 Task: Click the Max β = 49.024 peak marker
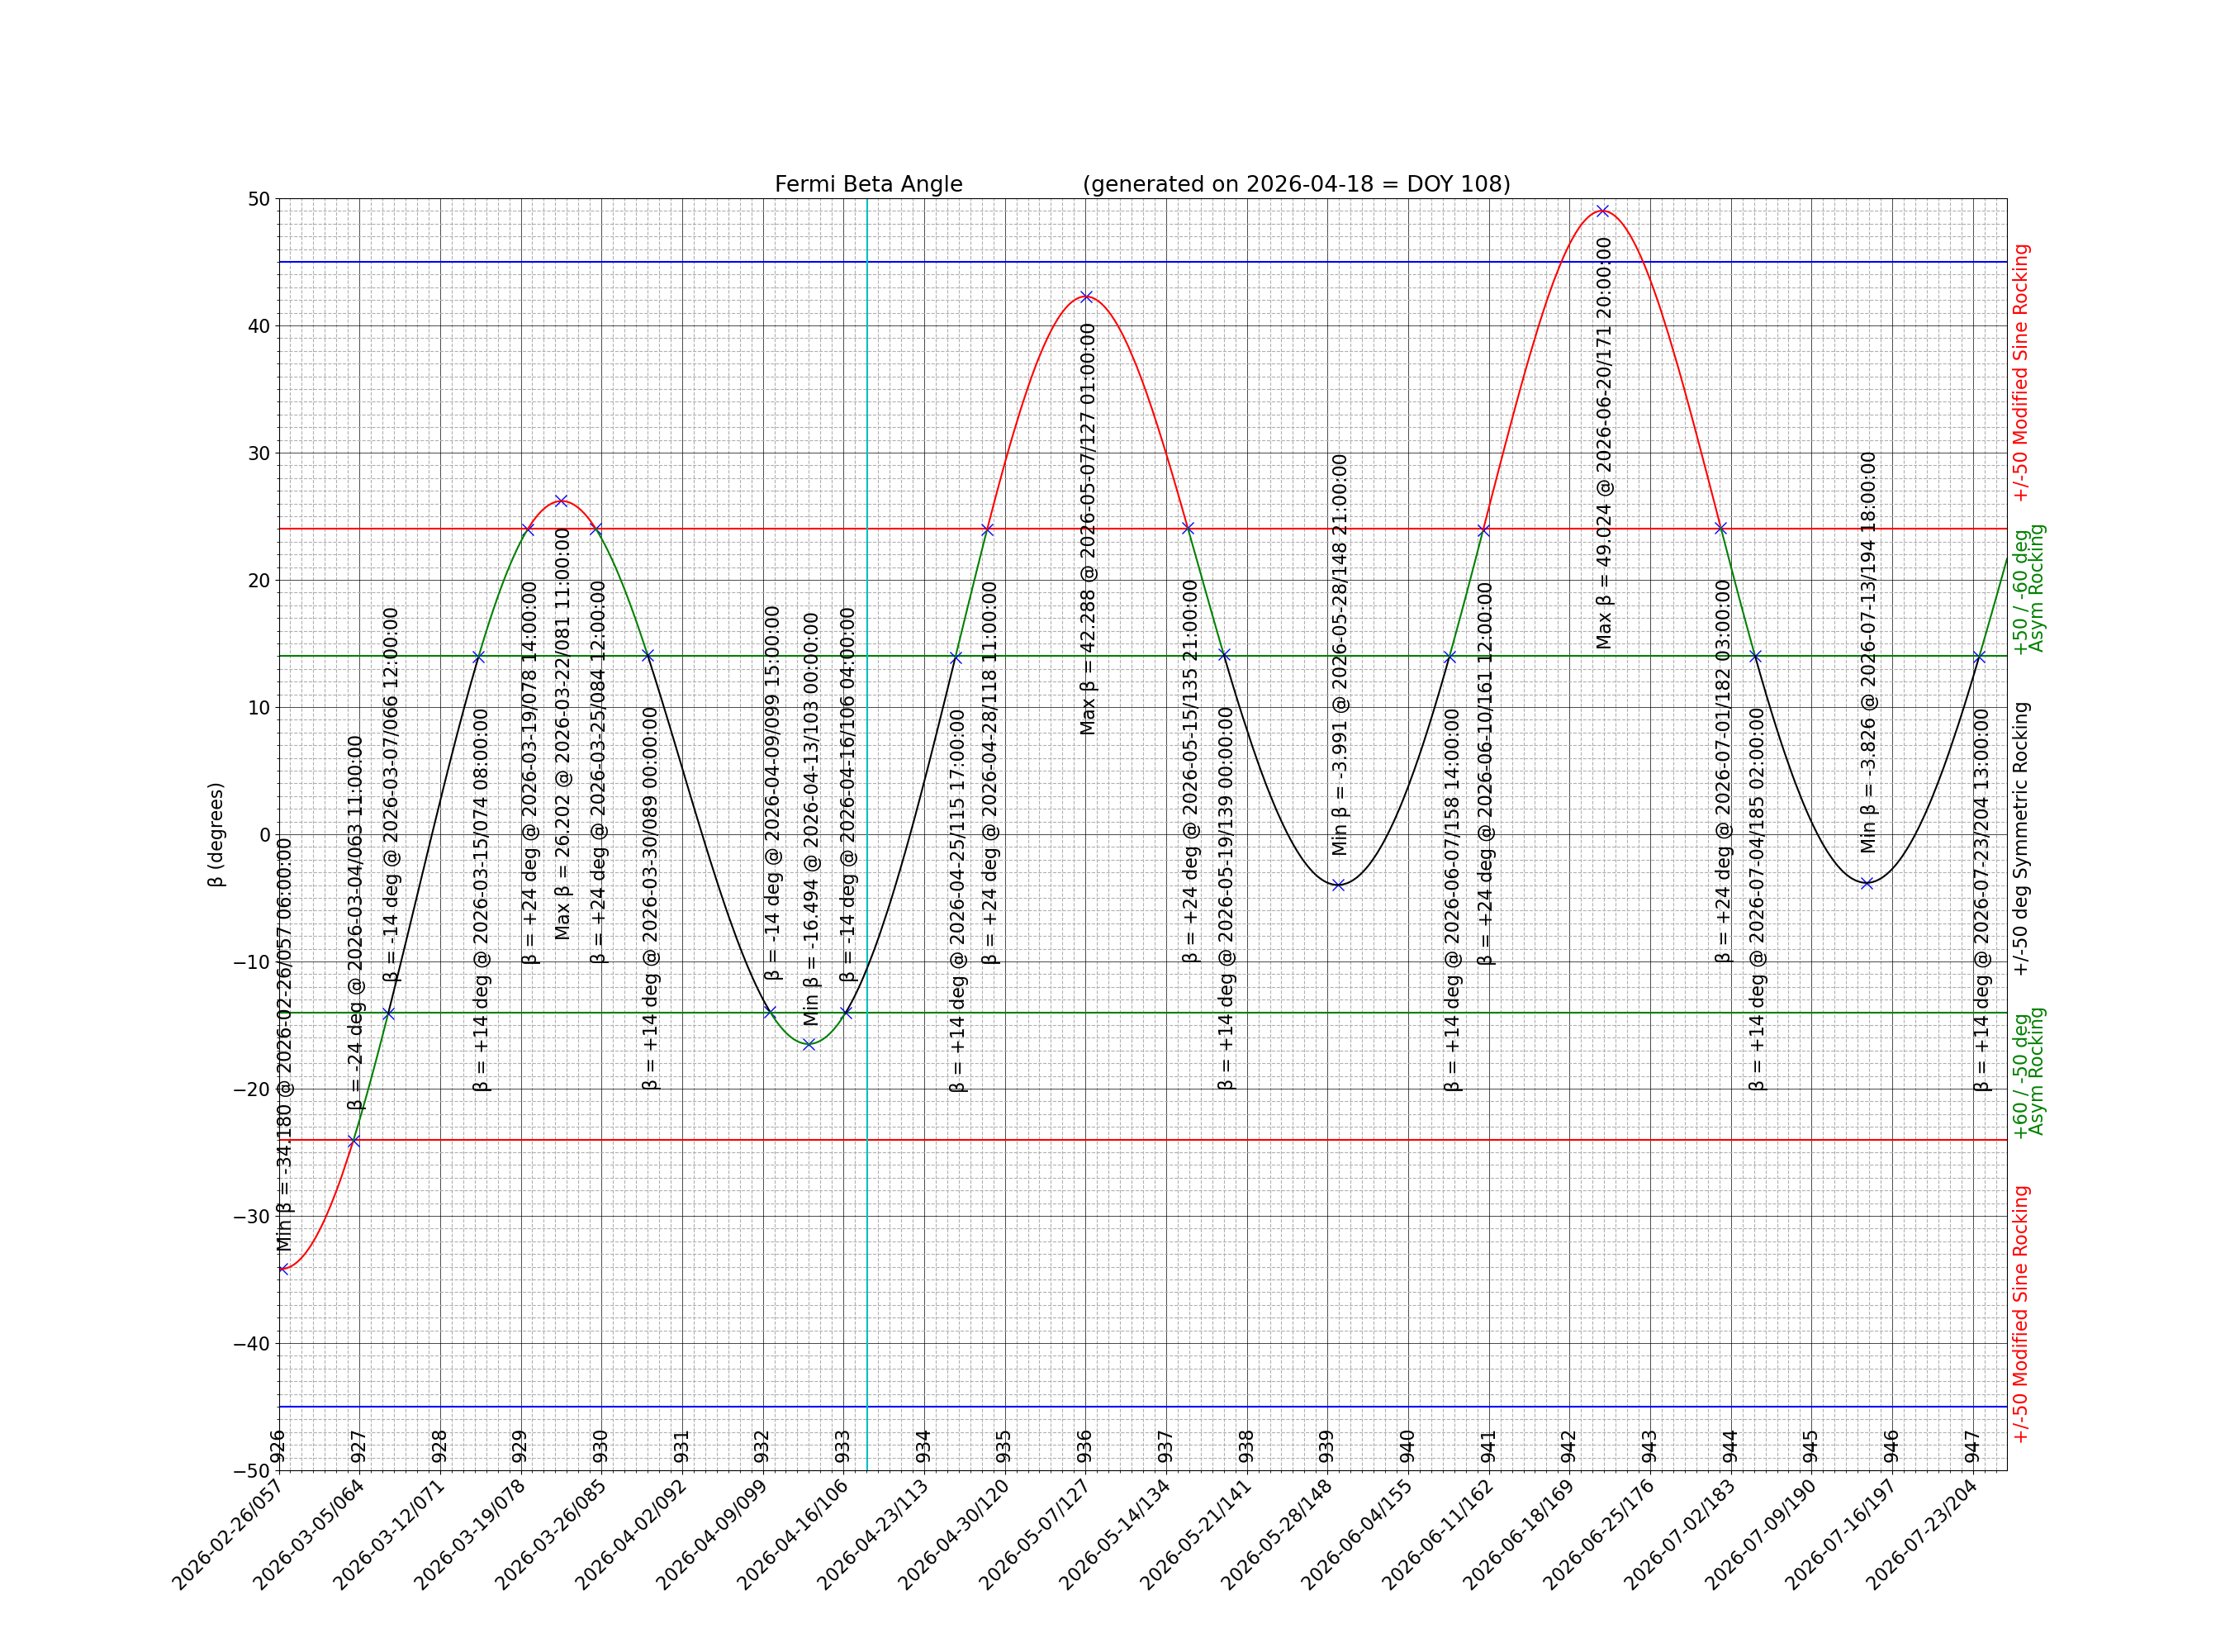pyautogui.click(x=1602, y=211)
